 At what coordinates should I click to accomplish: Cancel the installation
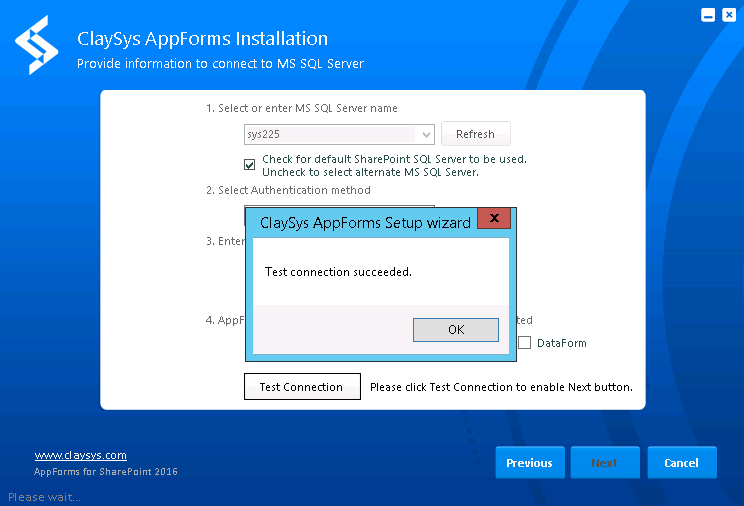(x=682, y=462)
